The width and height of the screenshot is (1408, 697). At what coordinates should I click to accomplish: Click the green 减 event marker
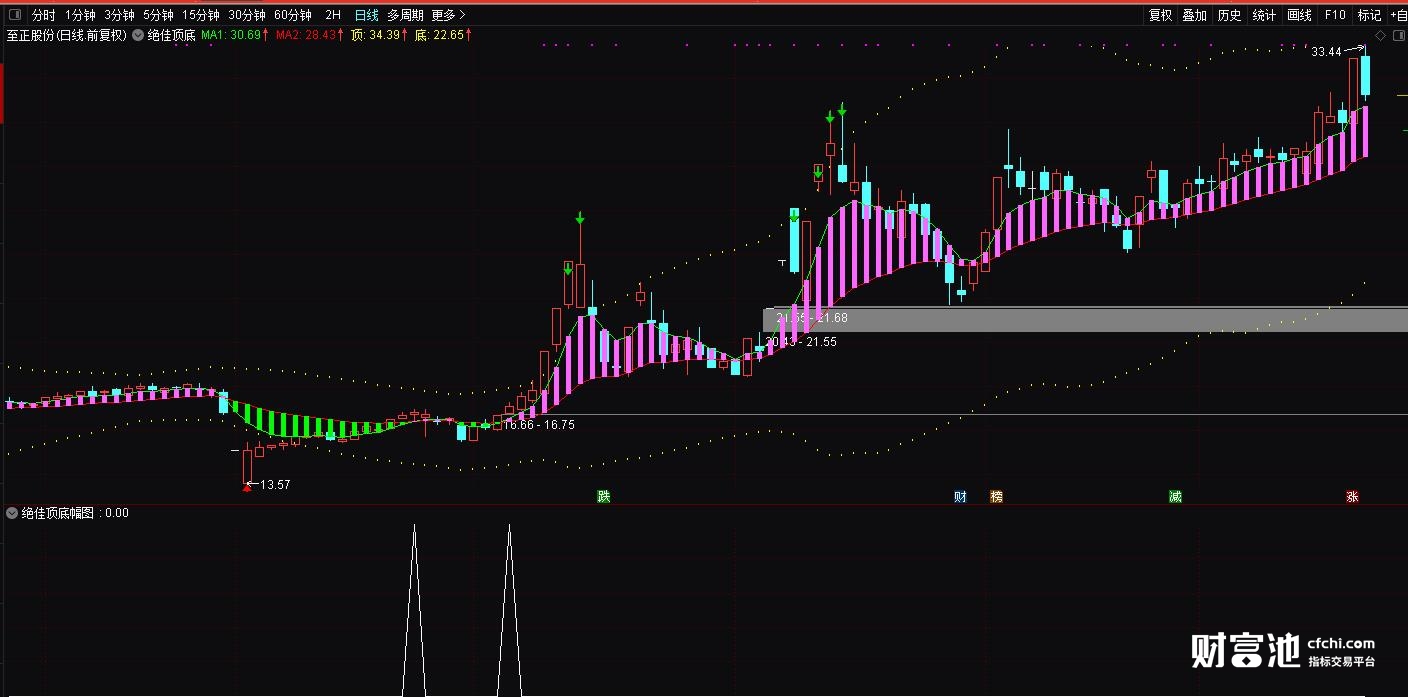1175,497
